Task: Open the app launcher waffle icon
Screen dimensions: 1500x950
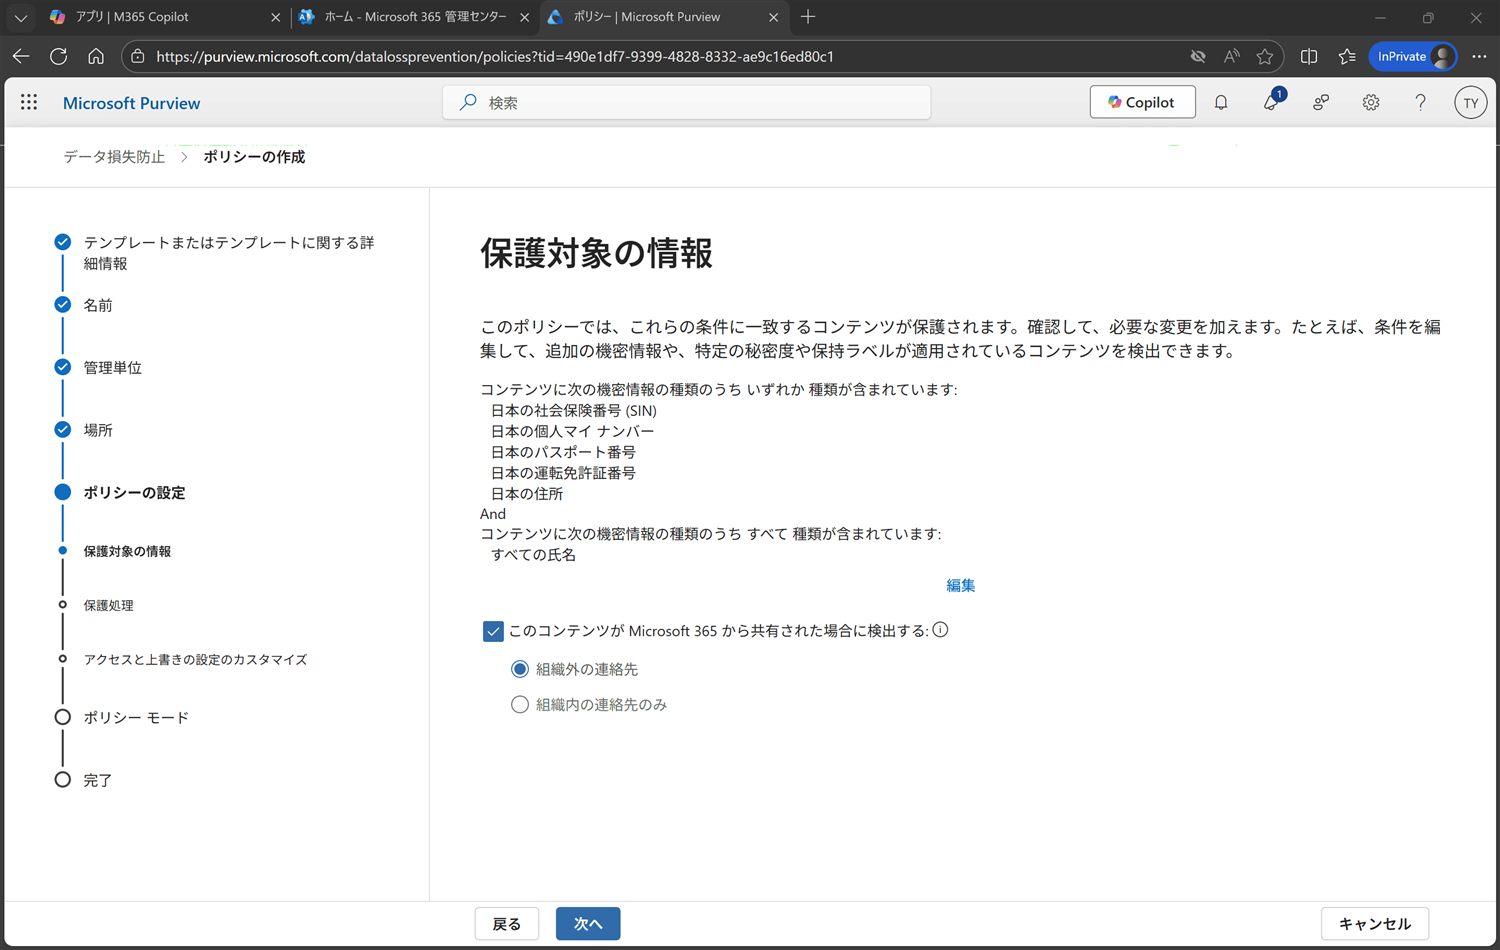Action: click(29, 102)
